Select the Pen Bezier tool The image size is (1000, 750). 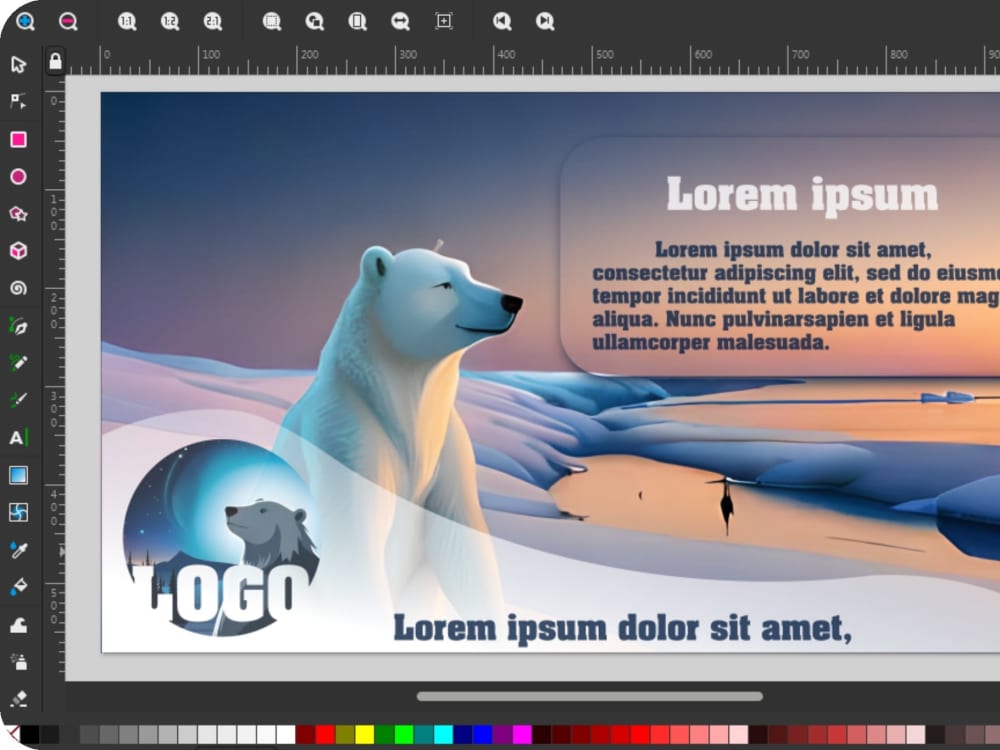18,326
